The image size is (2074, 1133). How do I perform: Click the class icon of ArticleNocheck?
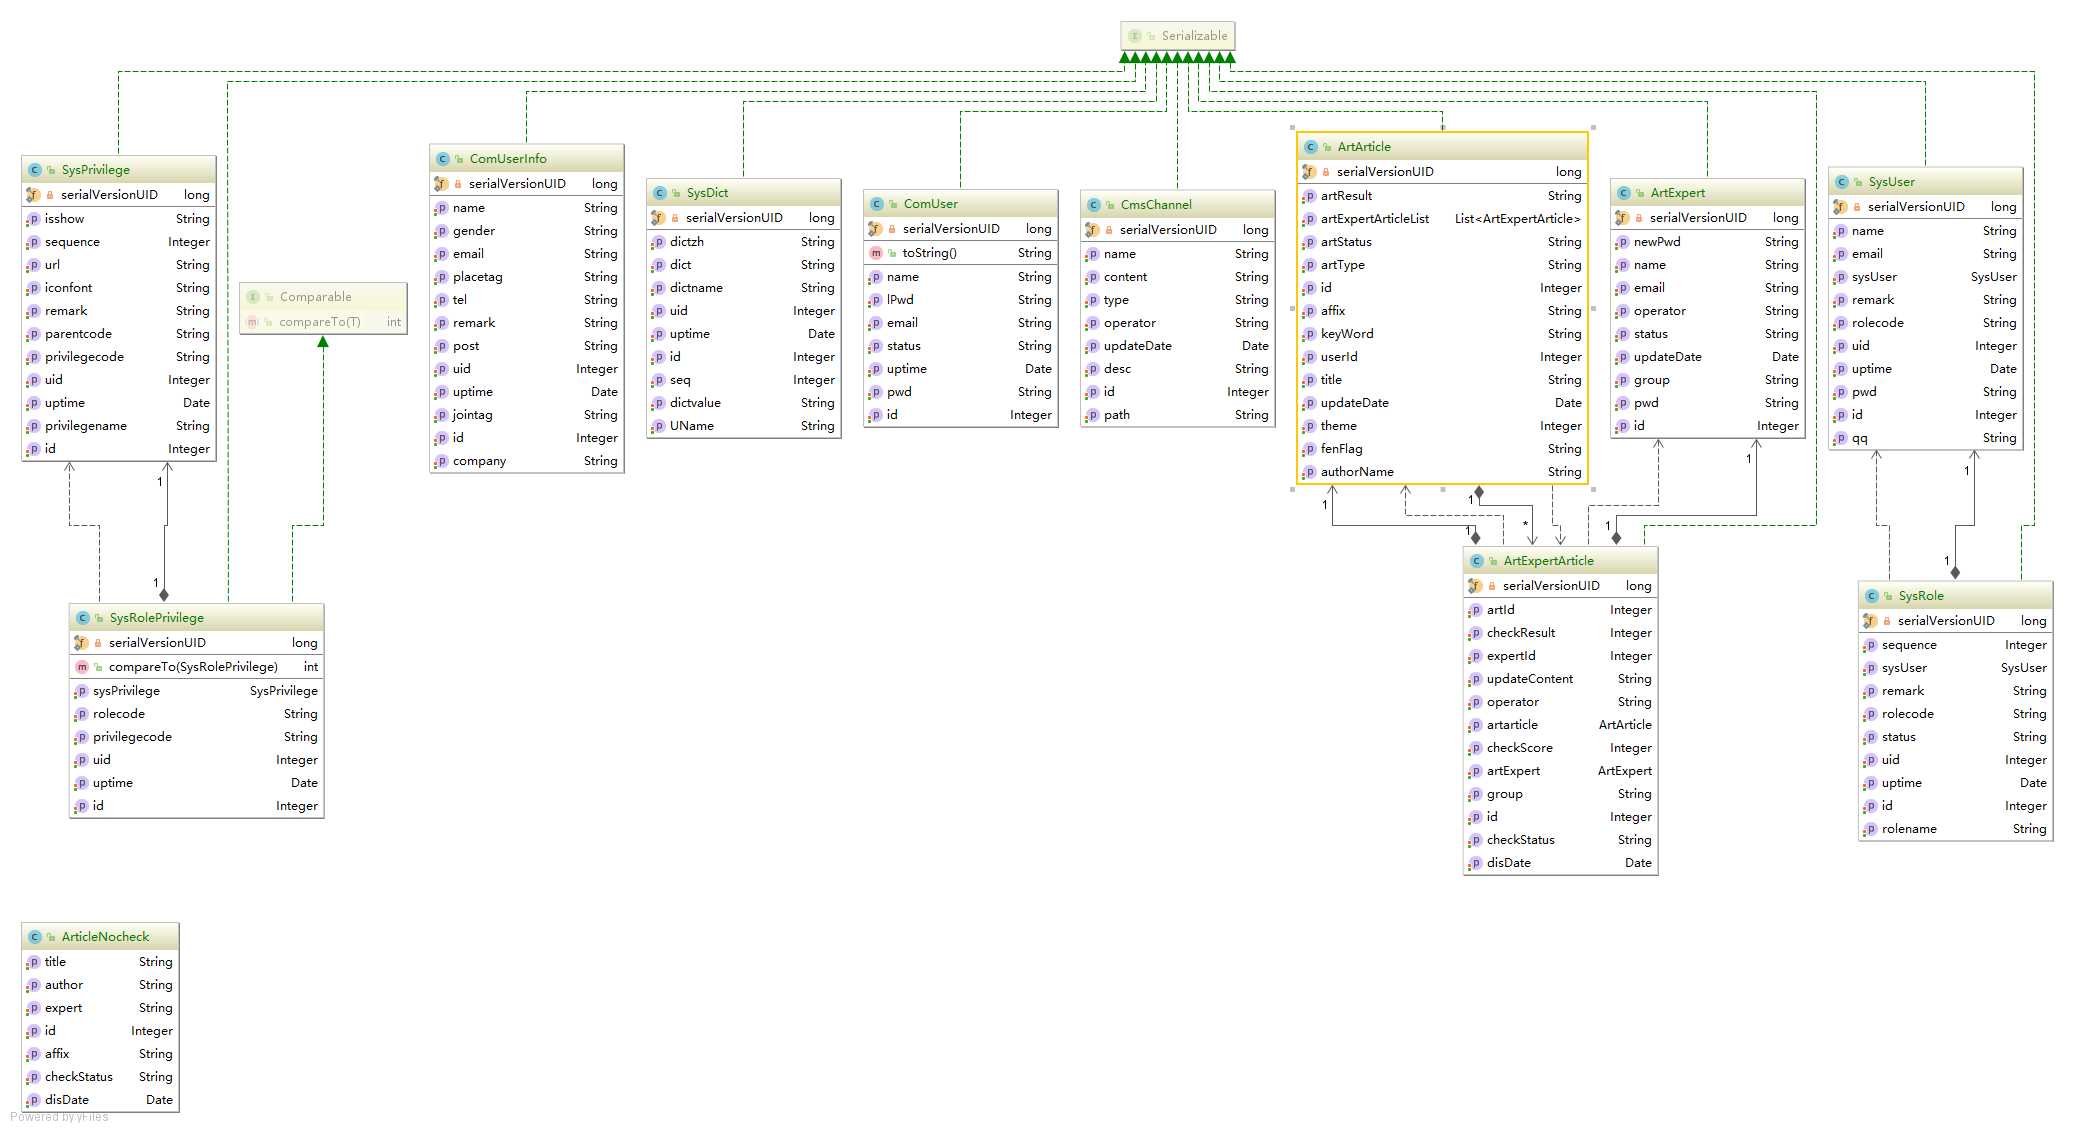coord(35,937)
